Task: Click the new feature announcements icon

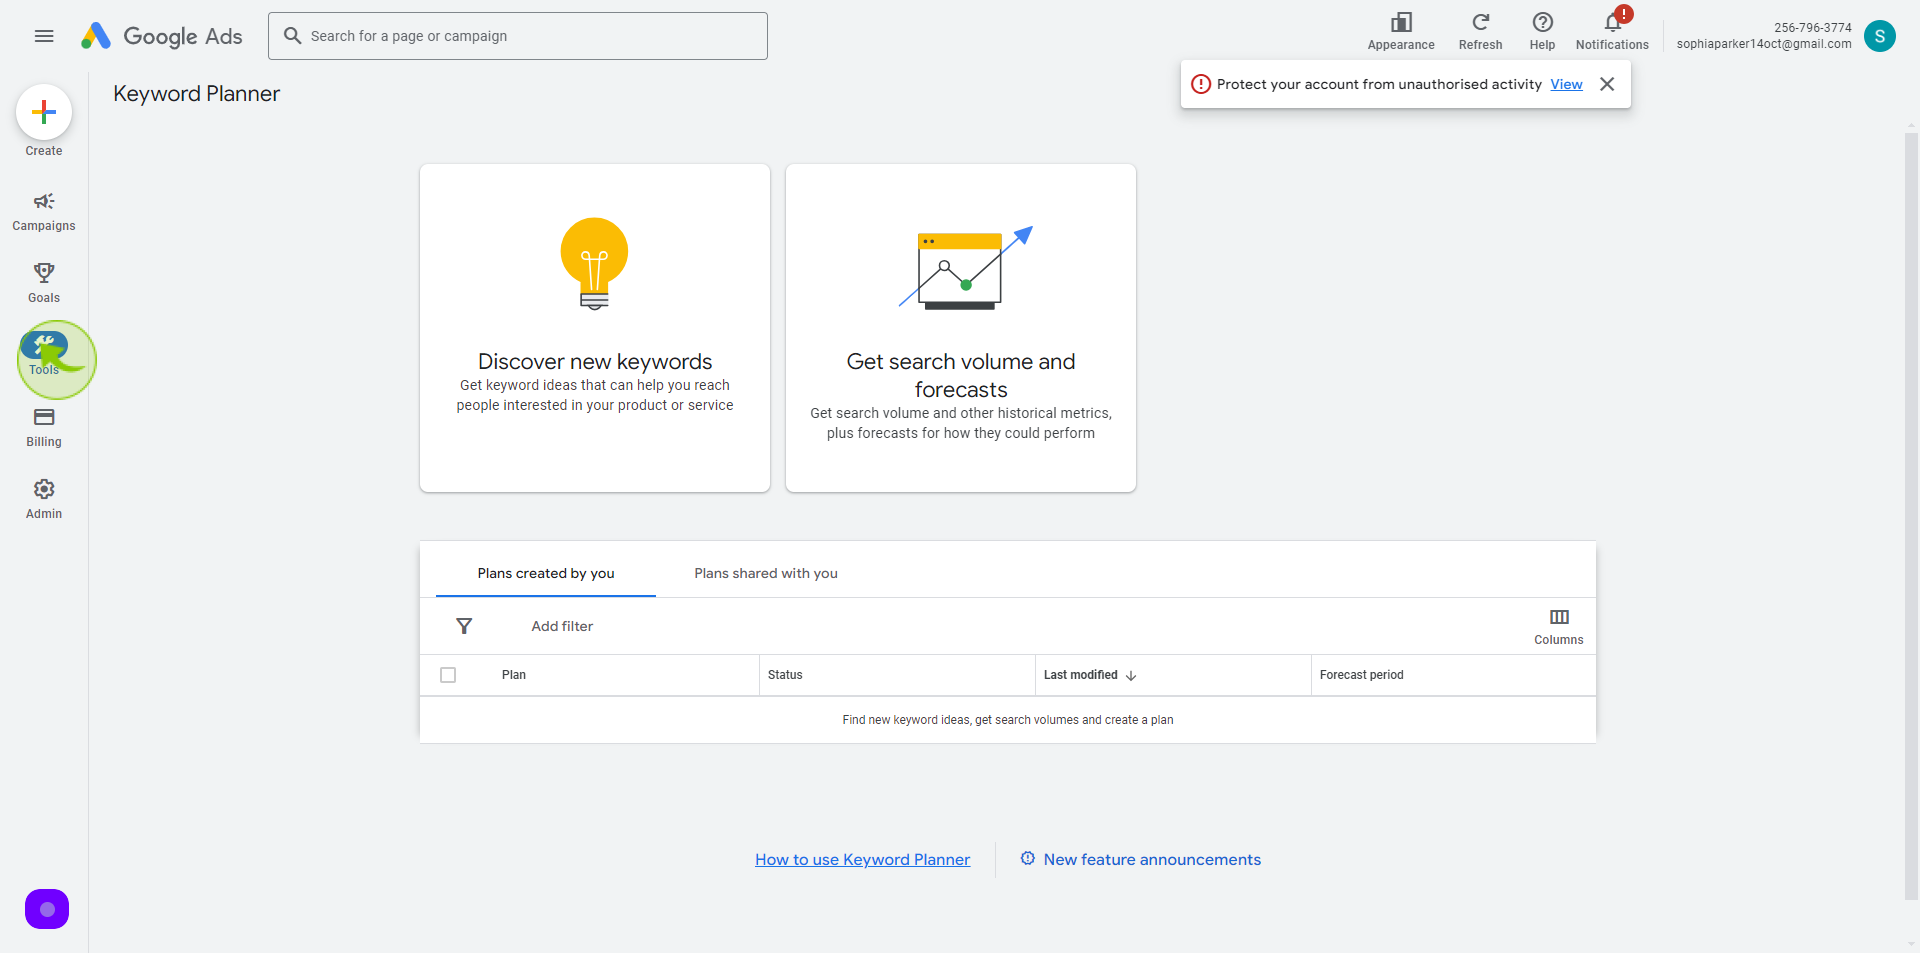Action: (x=1027, y=858)
